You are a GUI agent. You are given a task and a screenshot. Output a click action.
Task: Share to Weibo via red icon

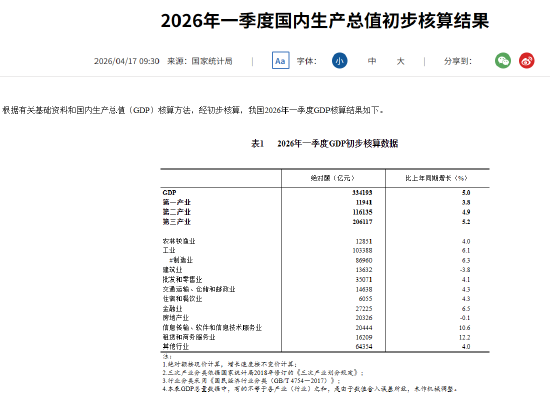526,61
